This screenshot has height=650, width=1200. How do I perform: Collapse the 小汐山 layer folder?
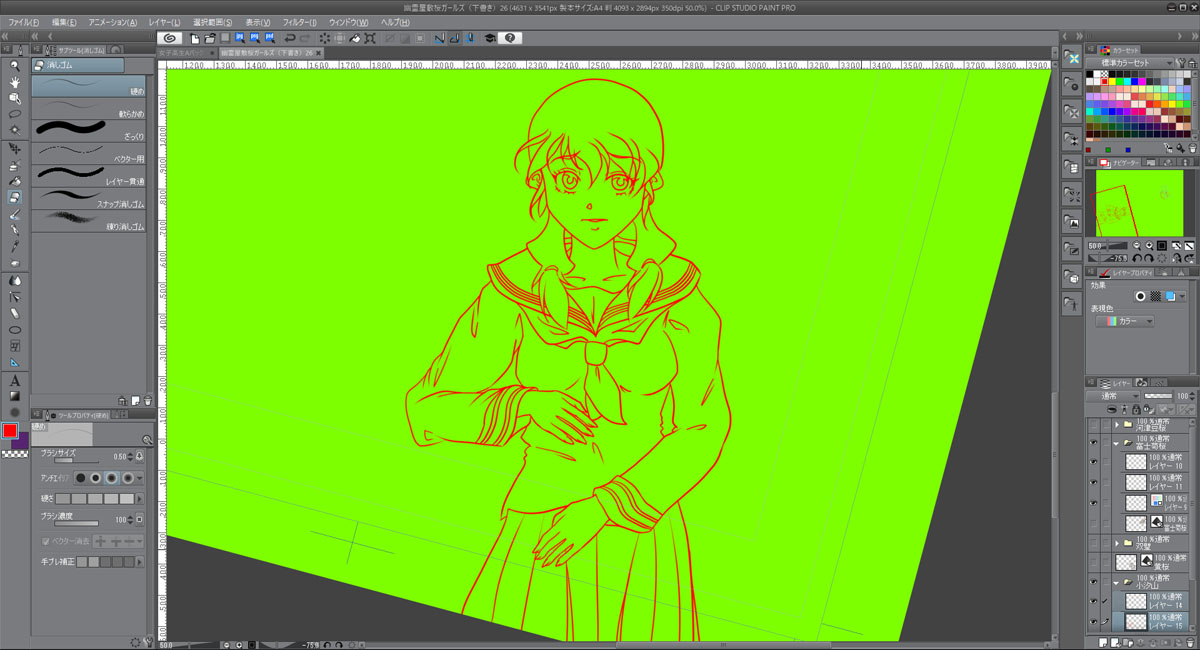[x=1116, y=582]
